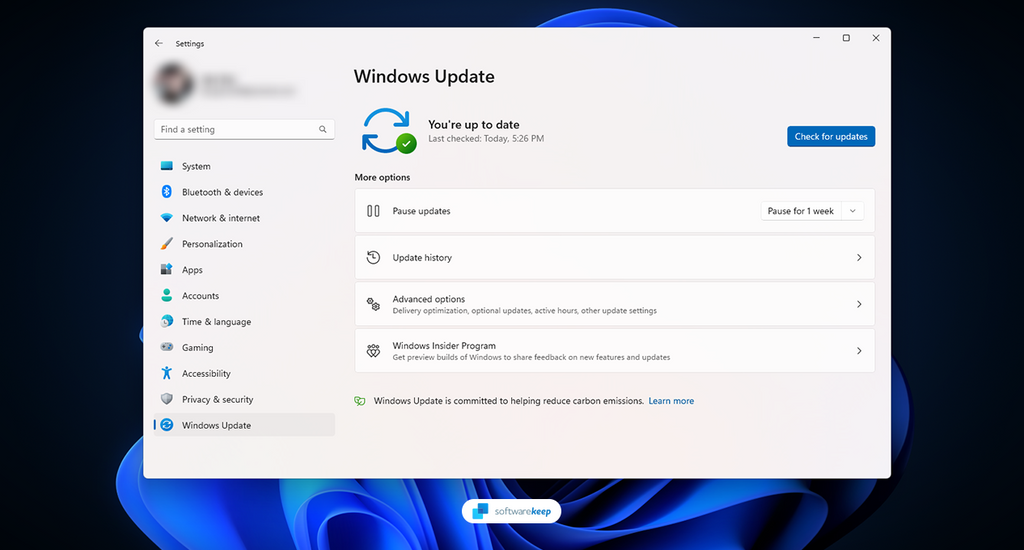Image resolution: width=1024 pixels, height=550 pixels.
Task: Click the search magnifier icon
Action: (x=323, y=129)
